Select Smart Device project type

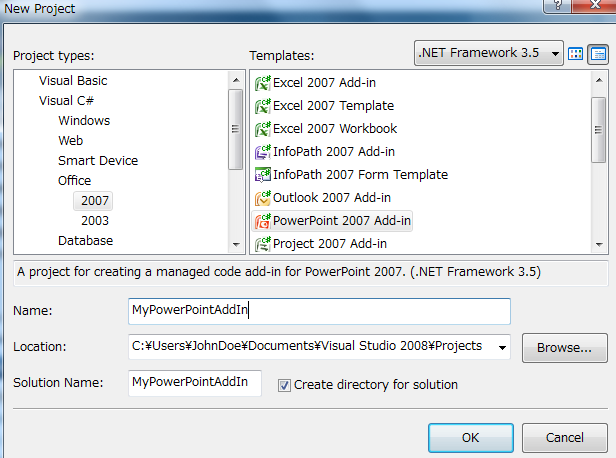pos(98,161)
